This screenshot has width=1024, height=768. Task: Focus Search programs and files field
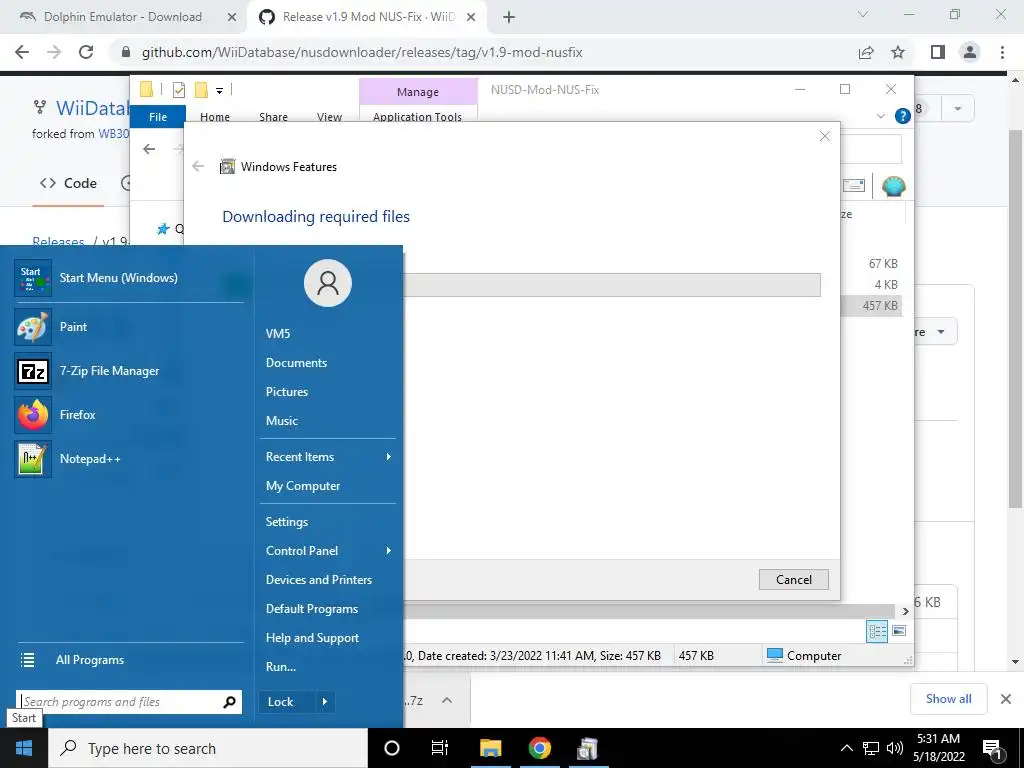[121, 702]
